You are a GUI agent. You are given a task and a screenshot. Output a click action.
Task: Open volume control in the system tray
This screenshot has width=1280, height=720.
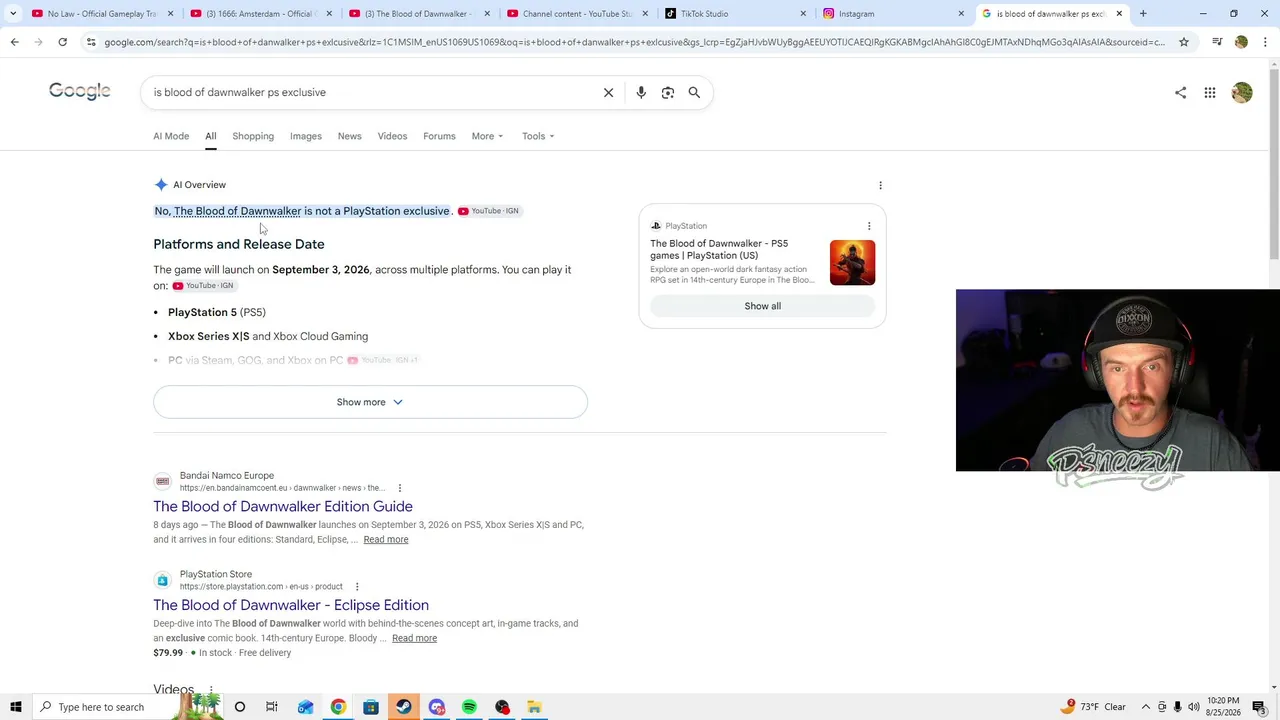[1194, 707]
